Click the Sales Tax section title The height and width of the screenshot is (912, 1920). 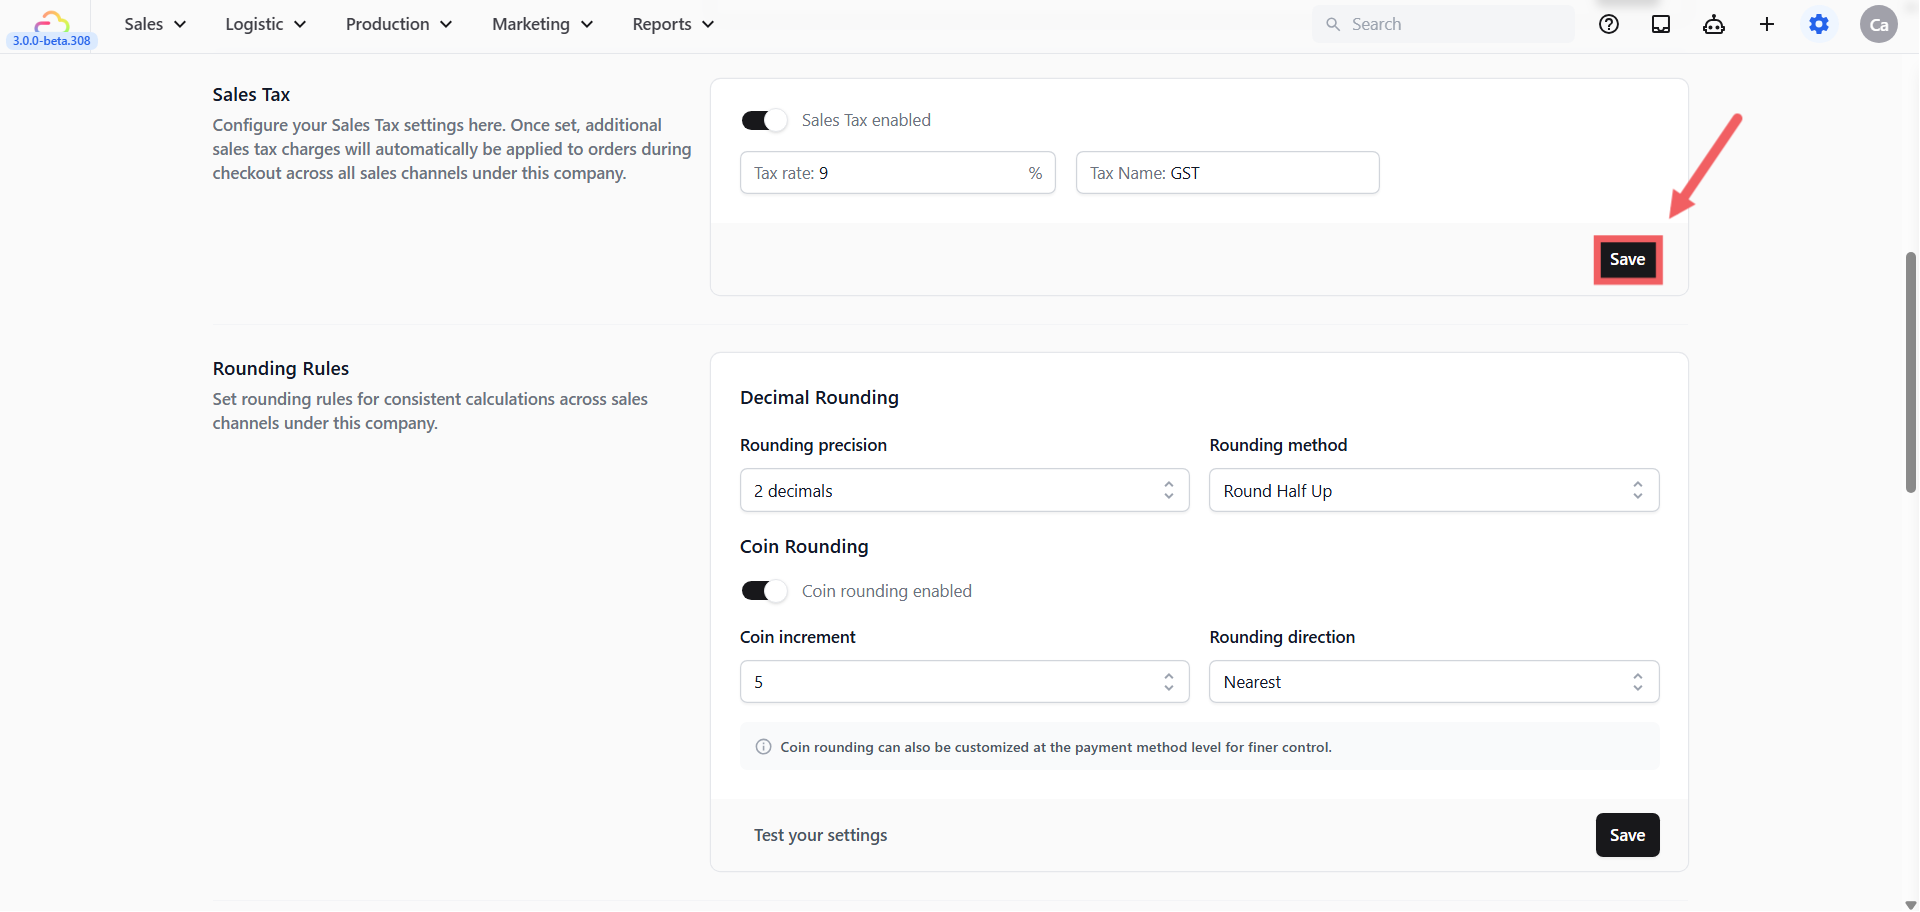pyautogui.click(x=251, y=95)
